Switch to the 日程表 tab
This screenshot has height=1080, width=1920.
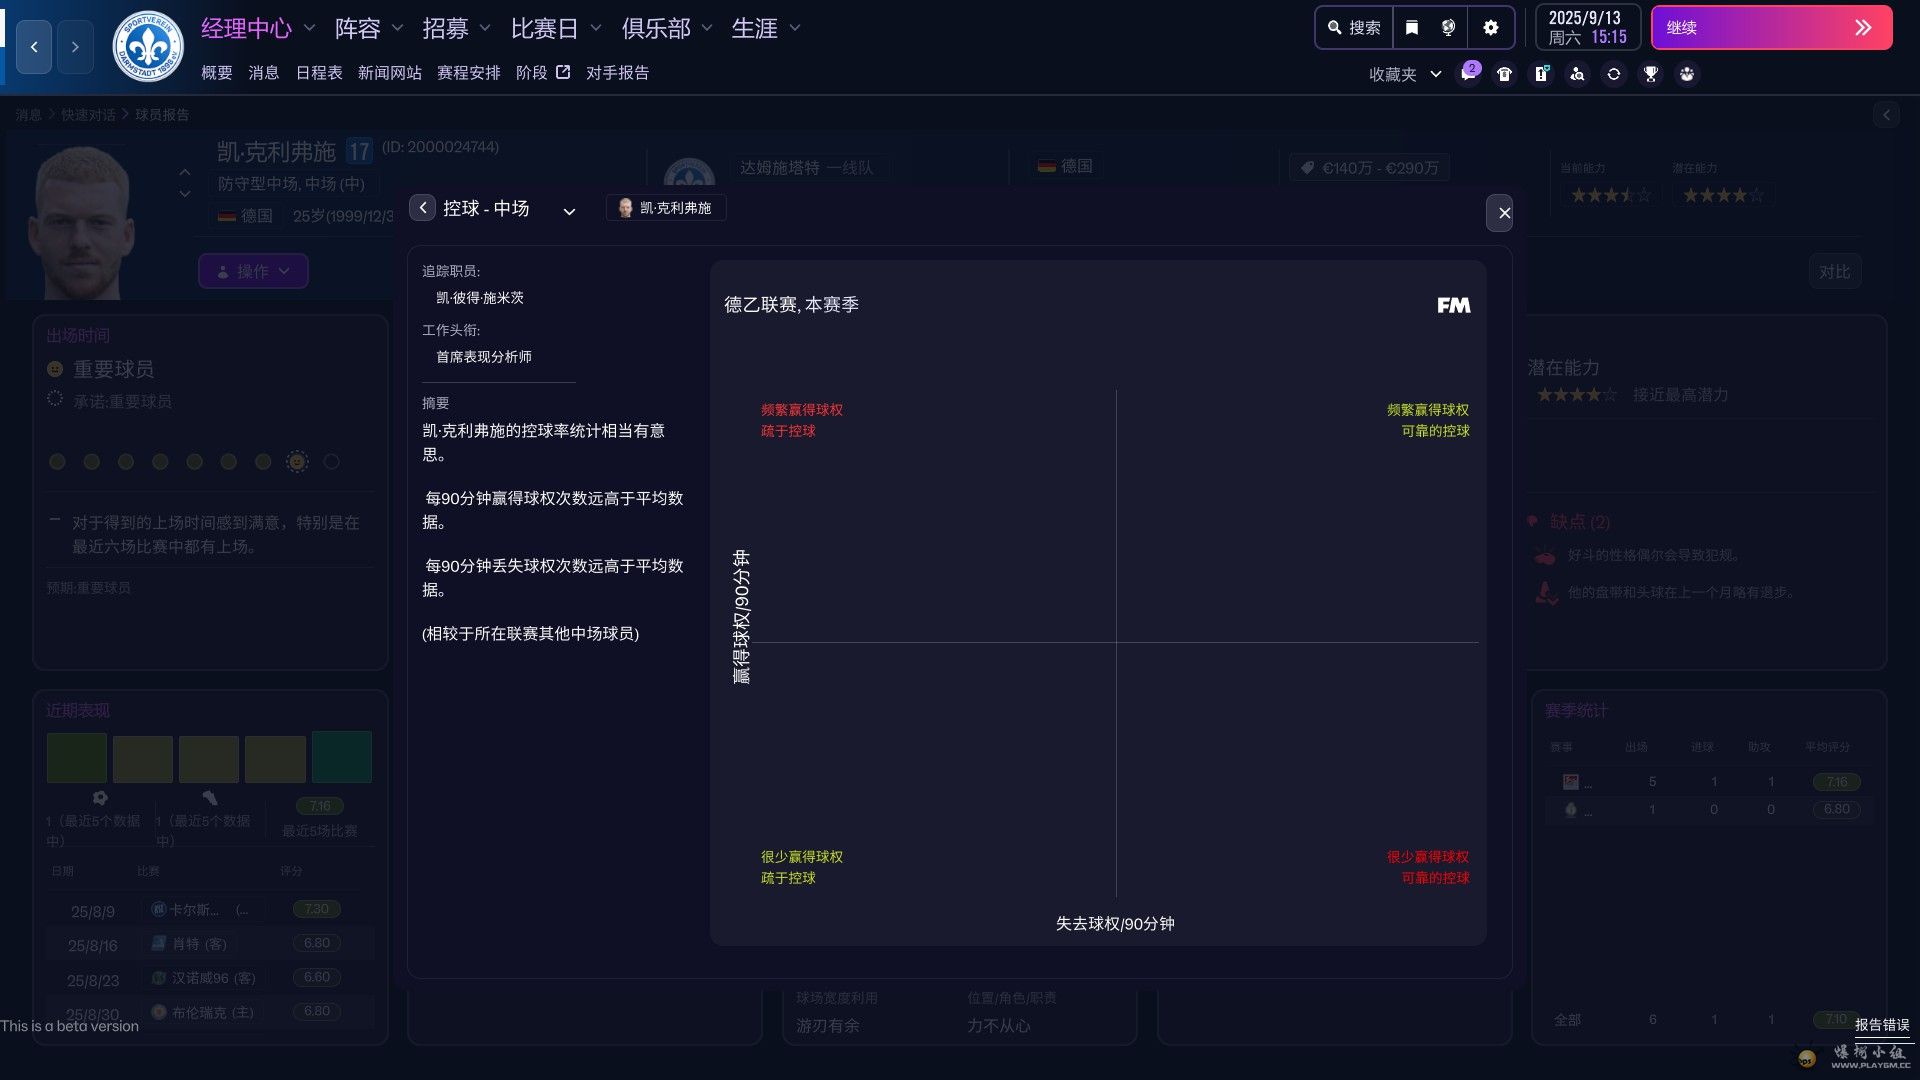pyautogui.click(x=318, y=73)
